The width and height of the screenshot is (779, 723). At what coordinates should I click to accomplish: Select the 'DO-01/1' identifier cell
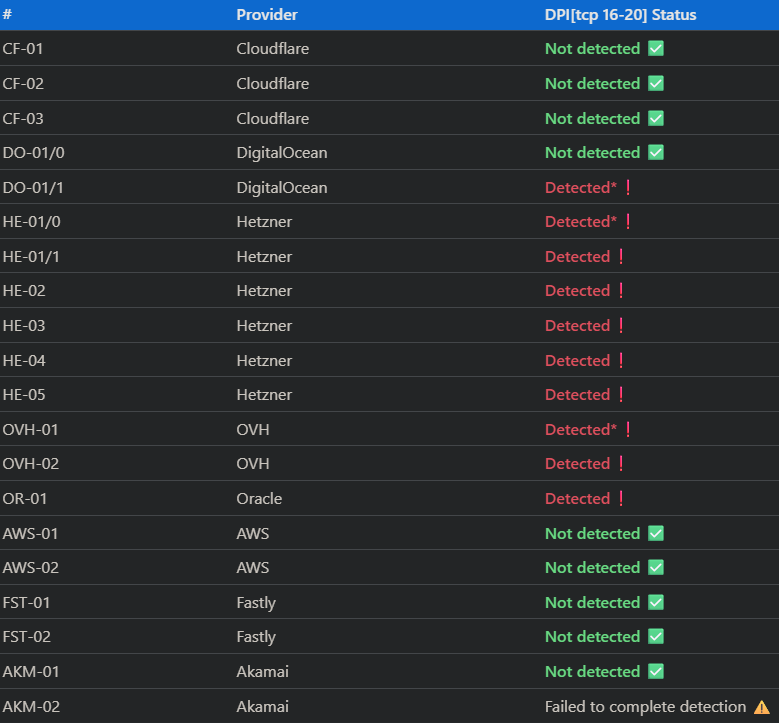tap(33, 187)
